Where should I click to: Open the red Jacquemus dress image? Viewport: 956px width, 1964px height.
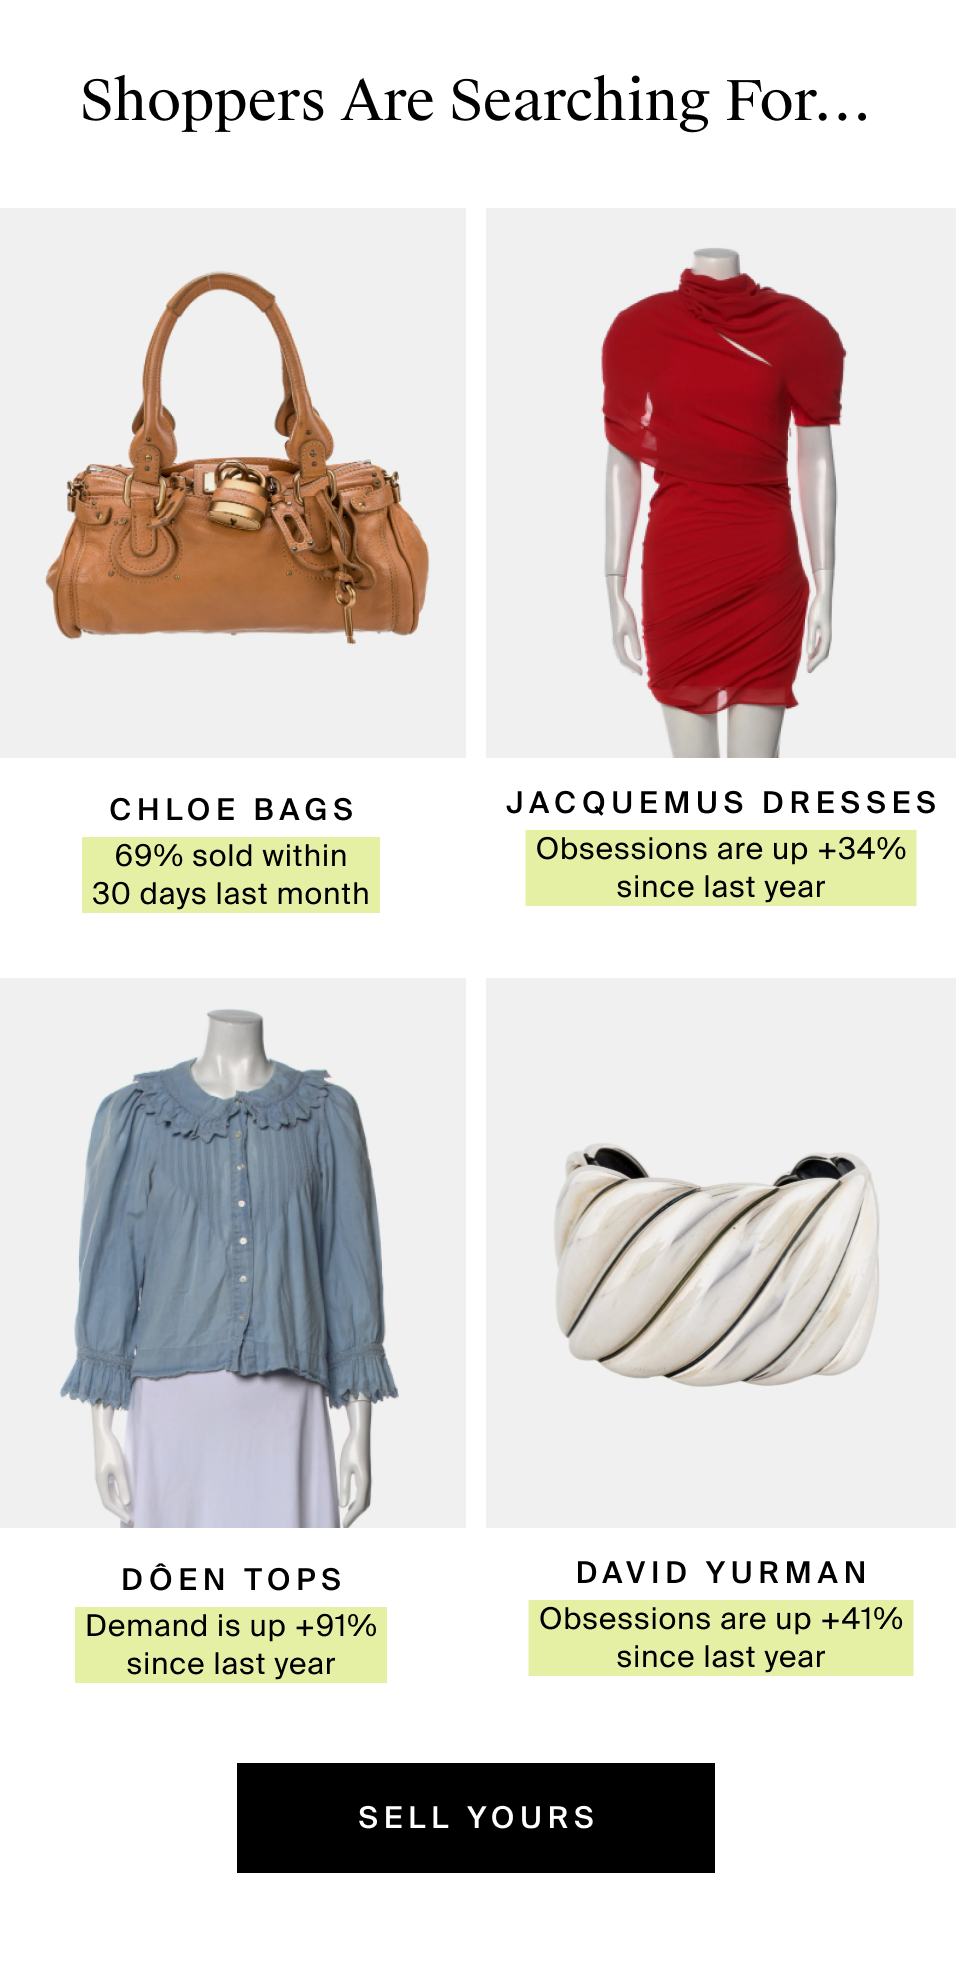point(721,482)
